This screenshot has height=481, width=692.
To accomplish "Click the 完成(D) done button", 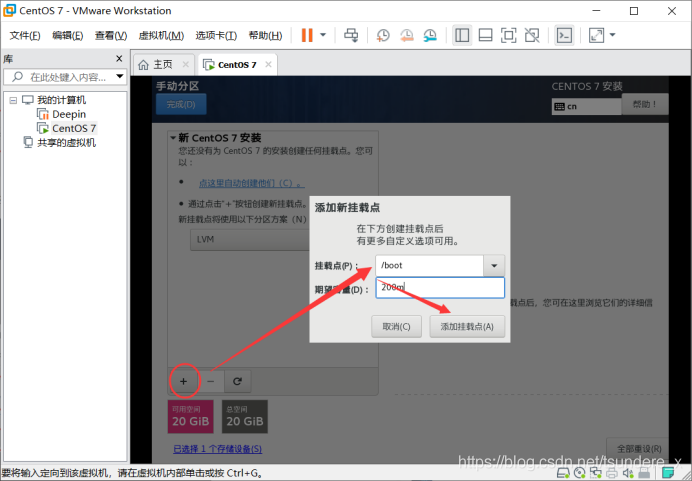I will [181, 105].
